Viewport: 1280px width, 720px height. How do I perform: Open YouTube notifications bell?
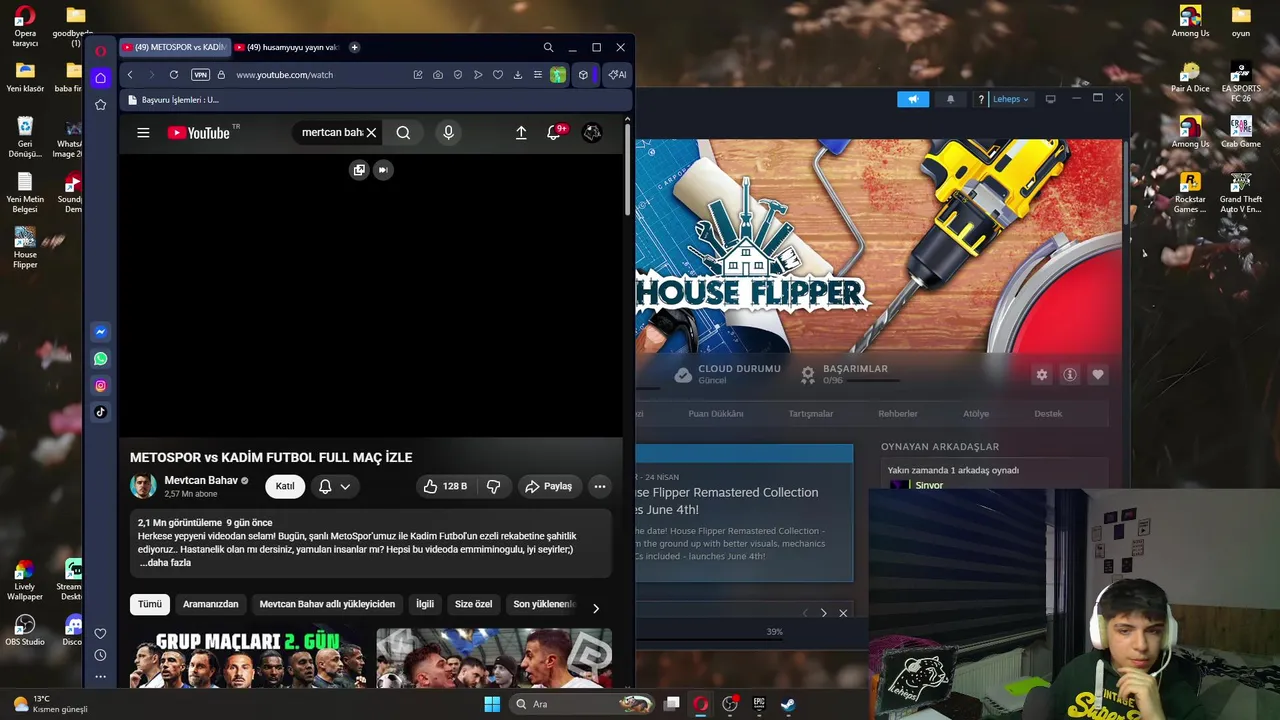pos(554,133)
